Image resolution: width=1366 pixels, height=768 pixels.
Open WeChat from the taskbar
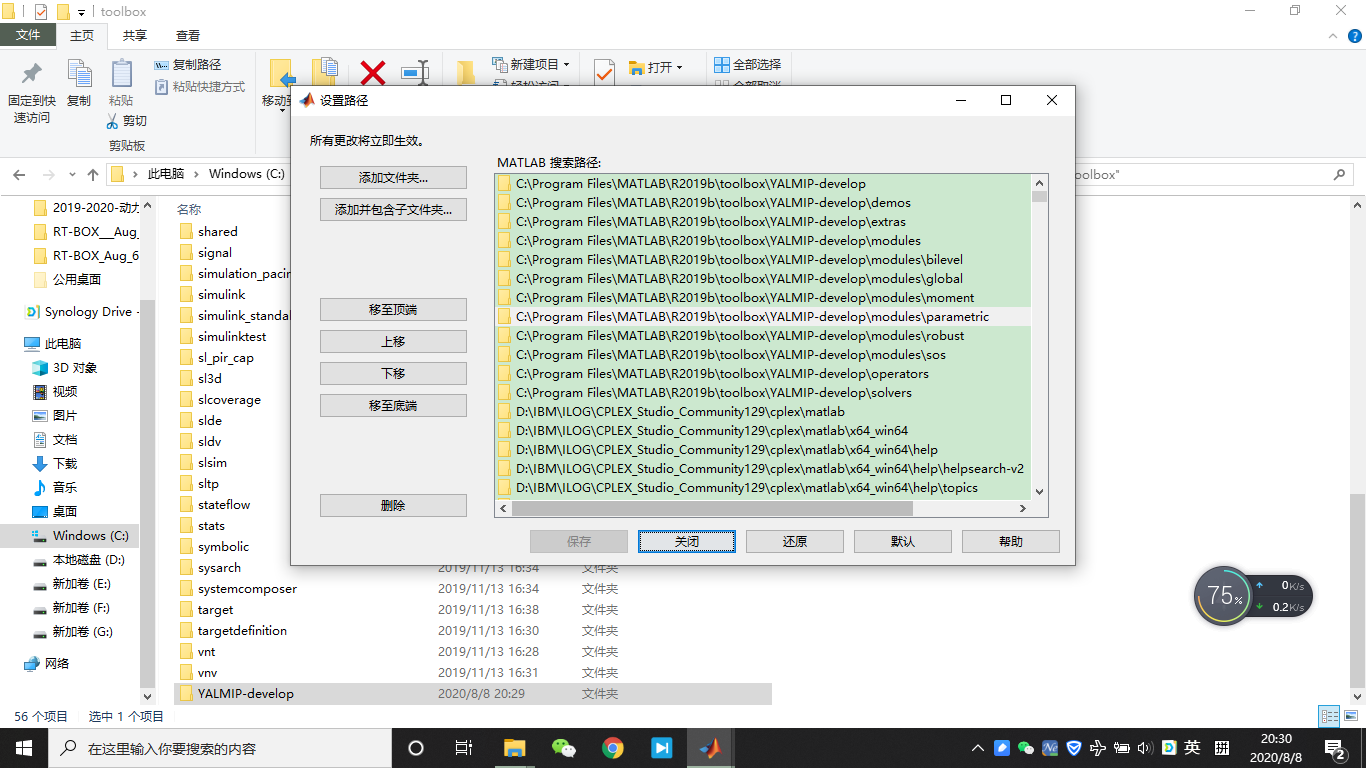[564, 748]
